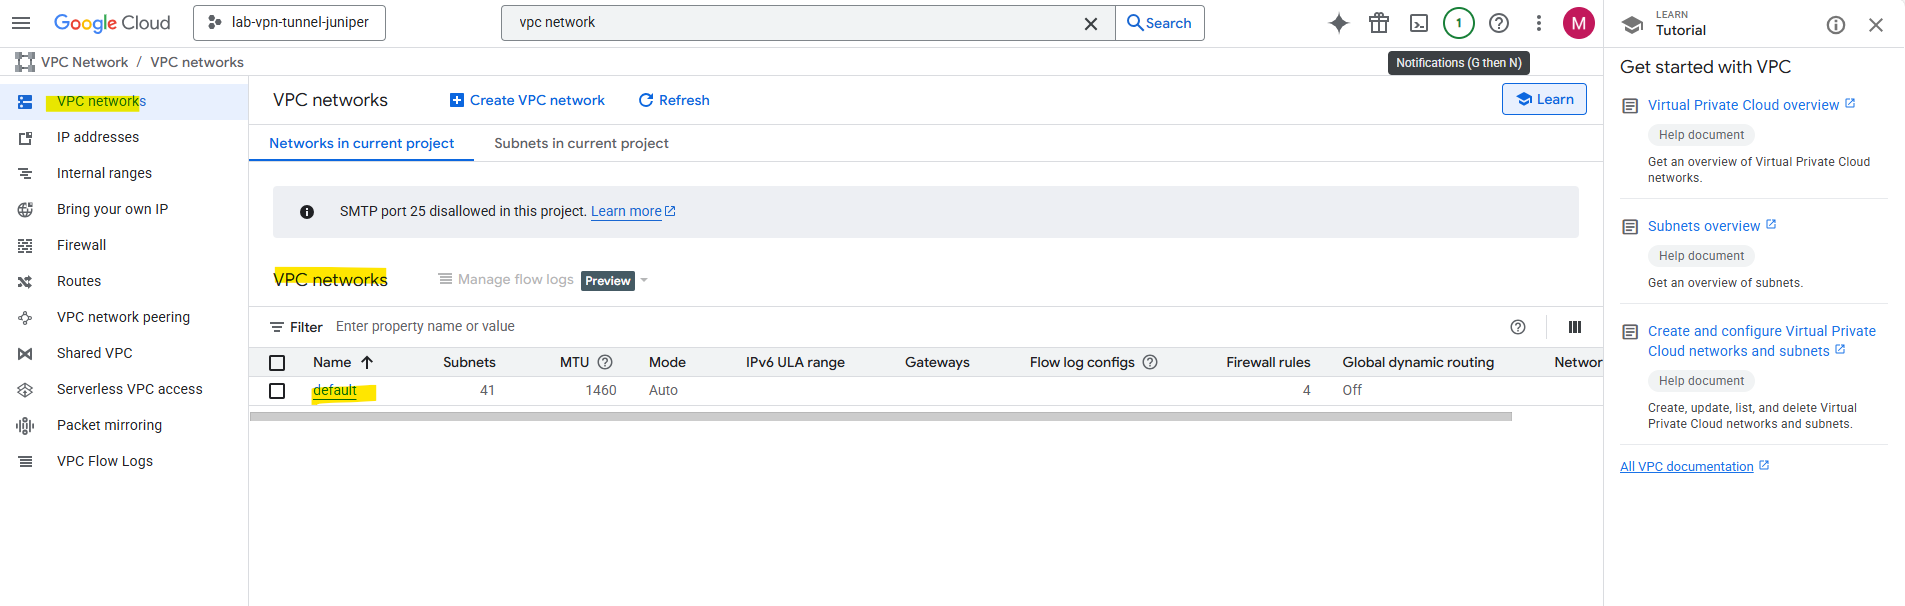
Task: Expand the Manage flow logs dropdown
Action: coord(644,280)
